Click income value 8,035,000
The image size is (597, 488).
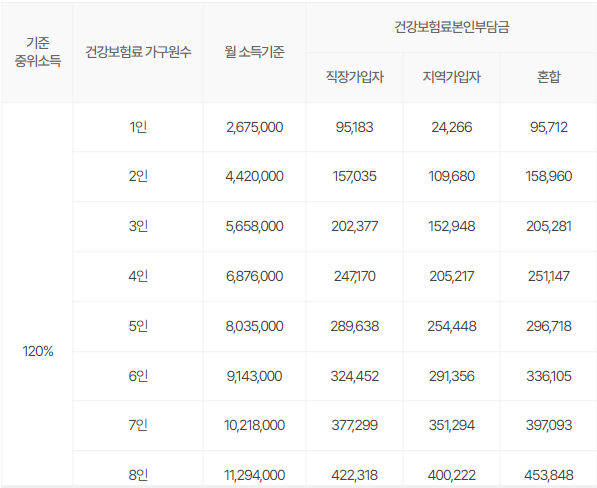(254, 326)
